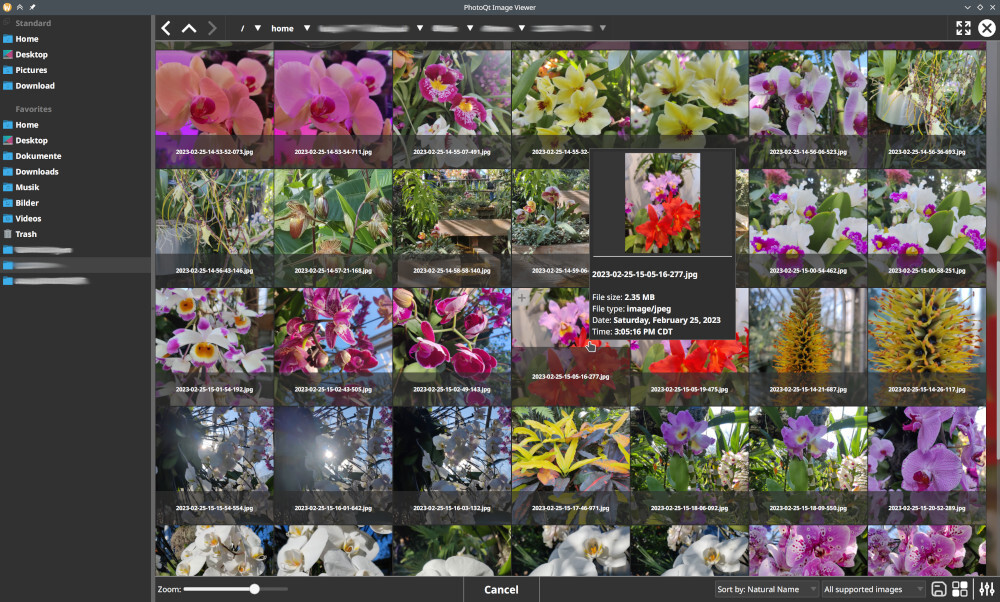1000x602 pixels.
Task: Select thumbnail 2023-02-25-15-14-26-117.jpg
Action: pos(927,346)
